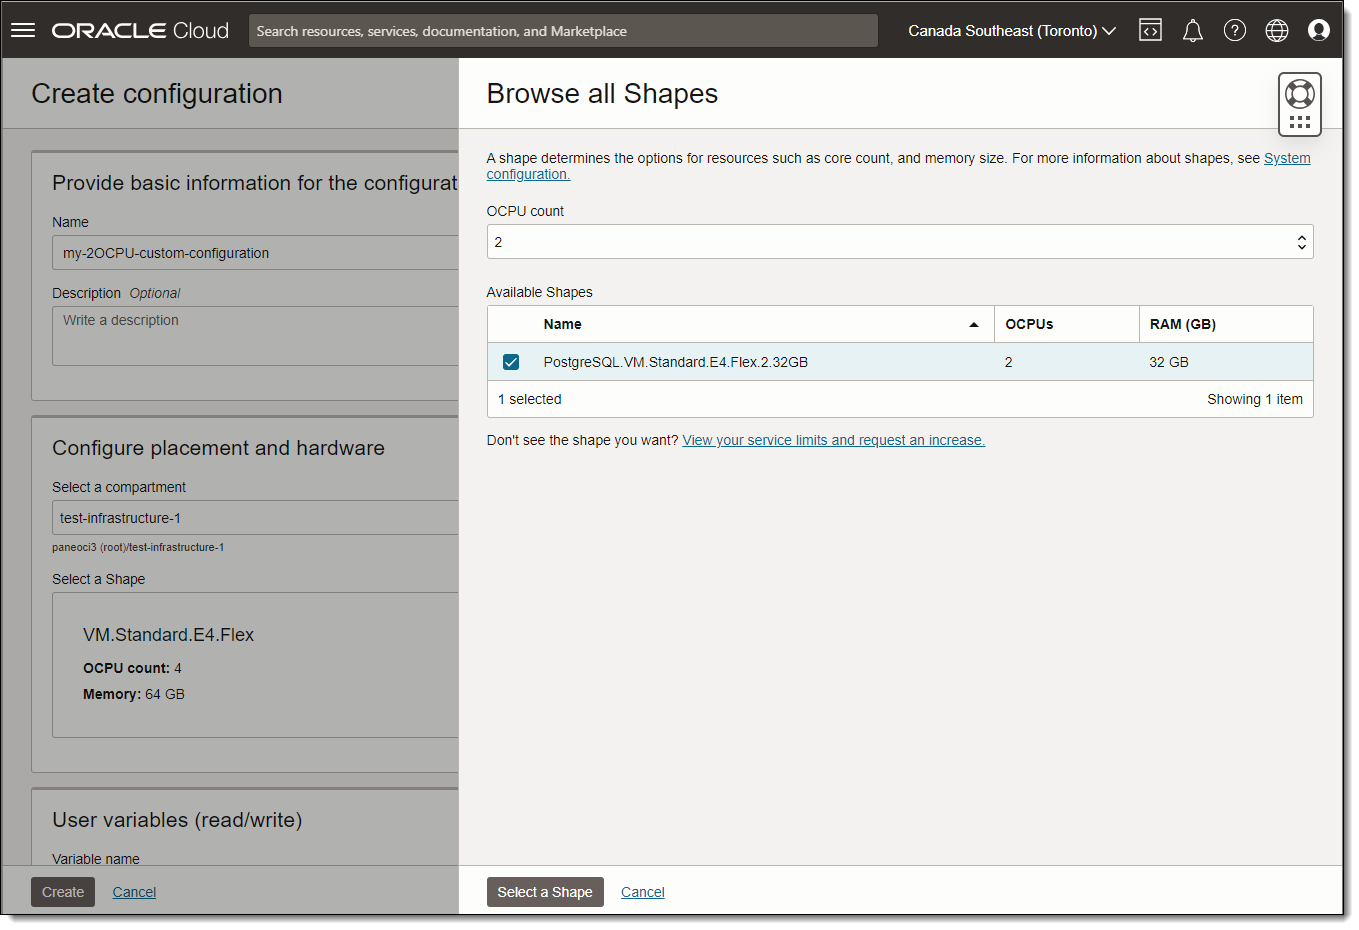Open View your service limits link
Viewport: 1359px width, 930px height.
(833, 440)
